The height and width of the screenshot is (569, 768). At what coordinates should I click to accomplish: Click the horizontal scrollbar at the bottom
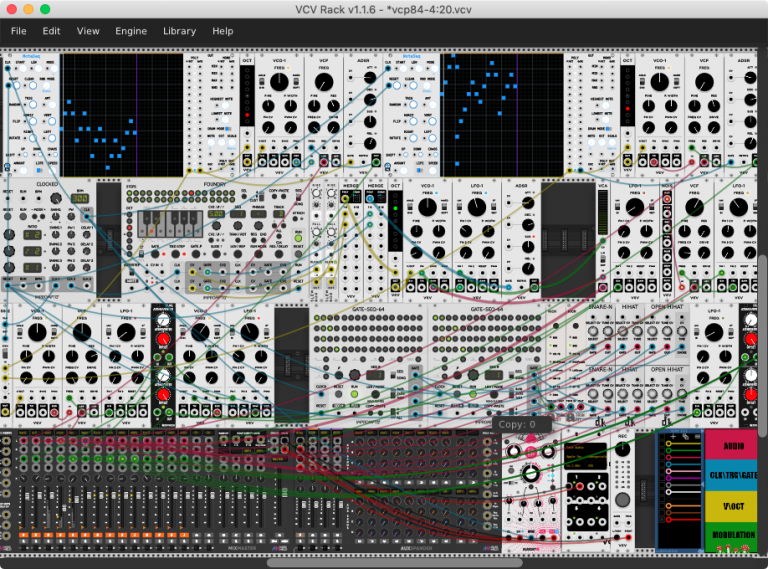click(x=394, y=562)
